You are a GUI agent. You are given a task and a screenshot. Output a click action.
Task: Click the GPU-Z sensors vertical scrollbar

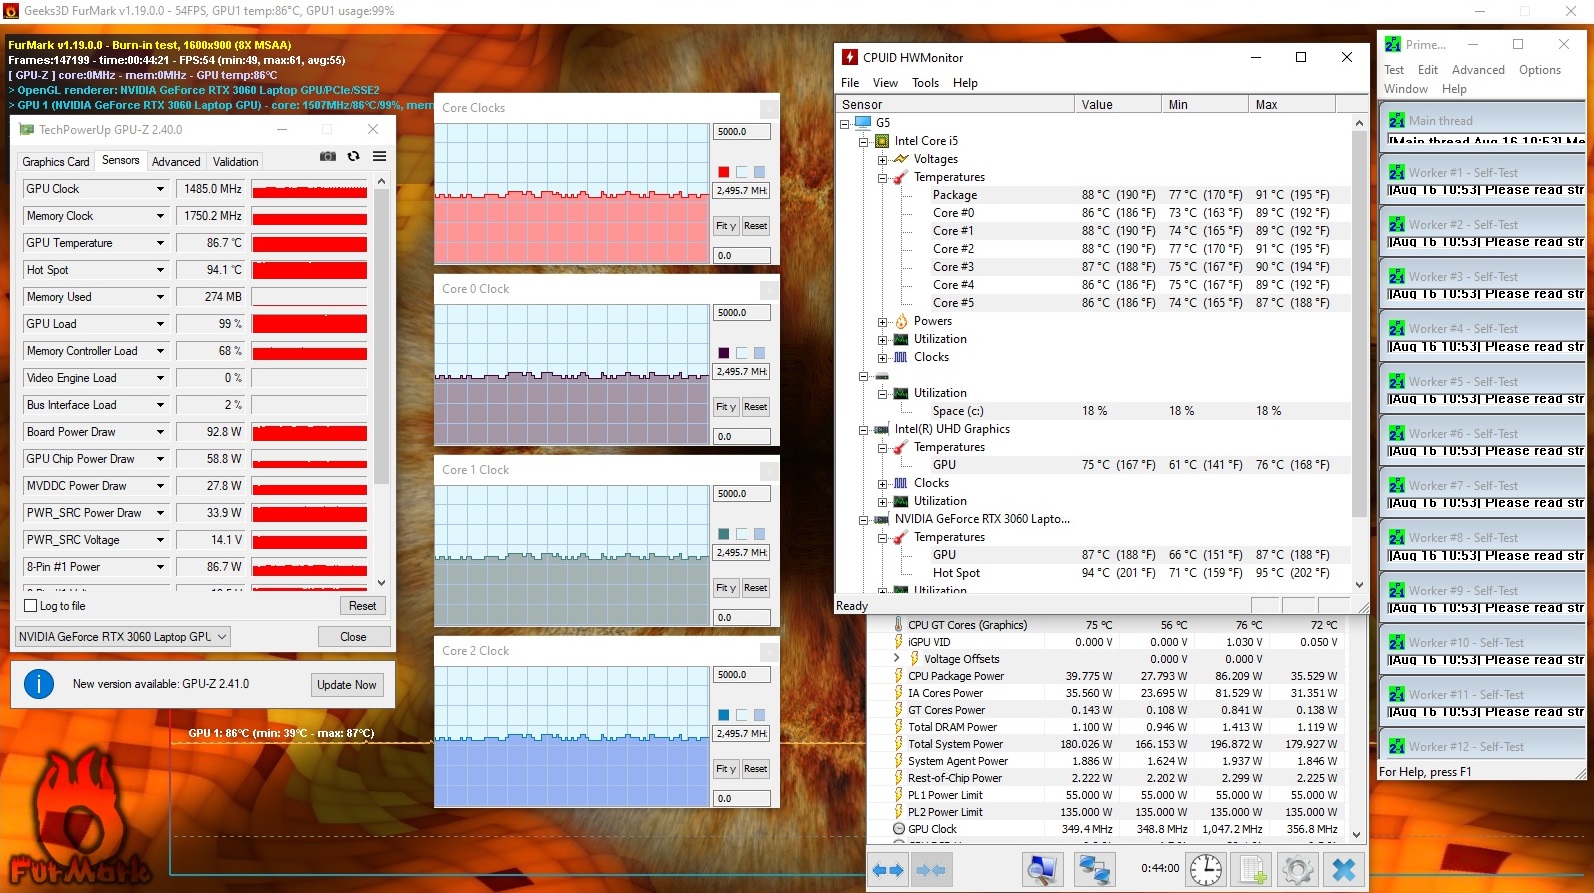[x=381, y=381]
